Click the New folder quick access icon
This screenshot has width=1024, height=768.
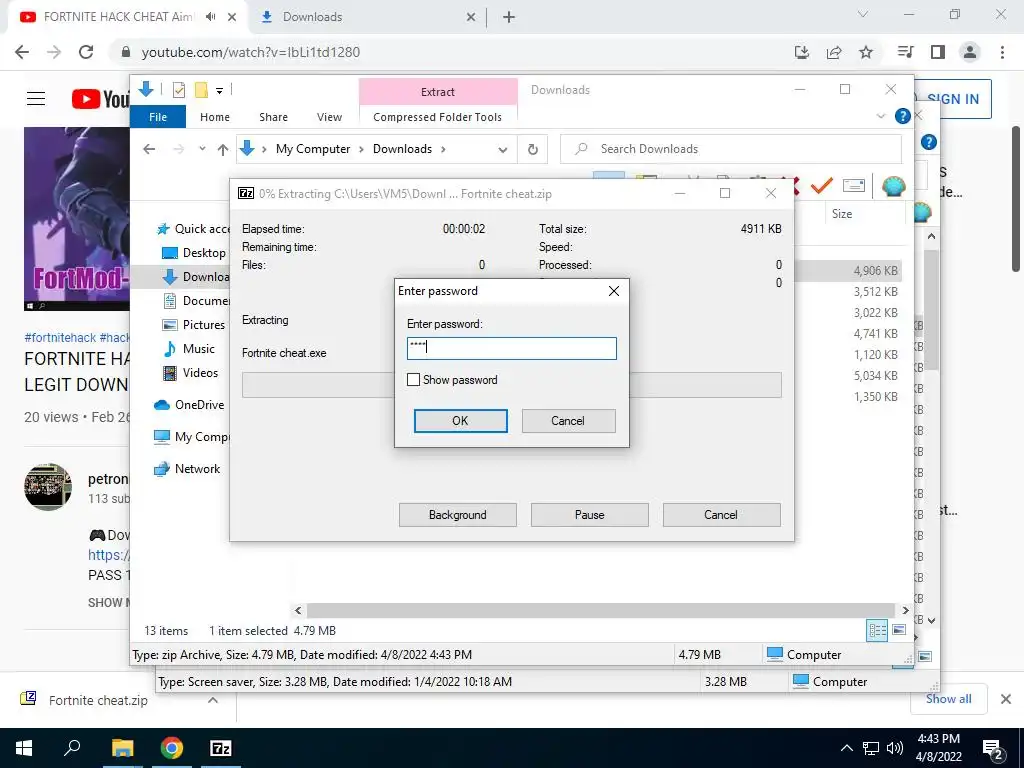click(201, 90)
